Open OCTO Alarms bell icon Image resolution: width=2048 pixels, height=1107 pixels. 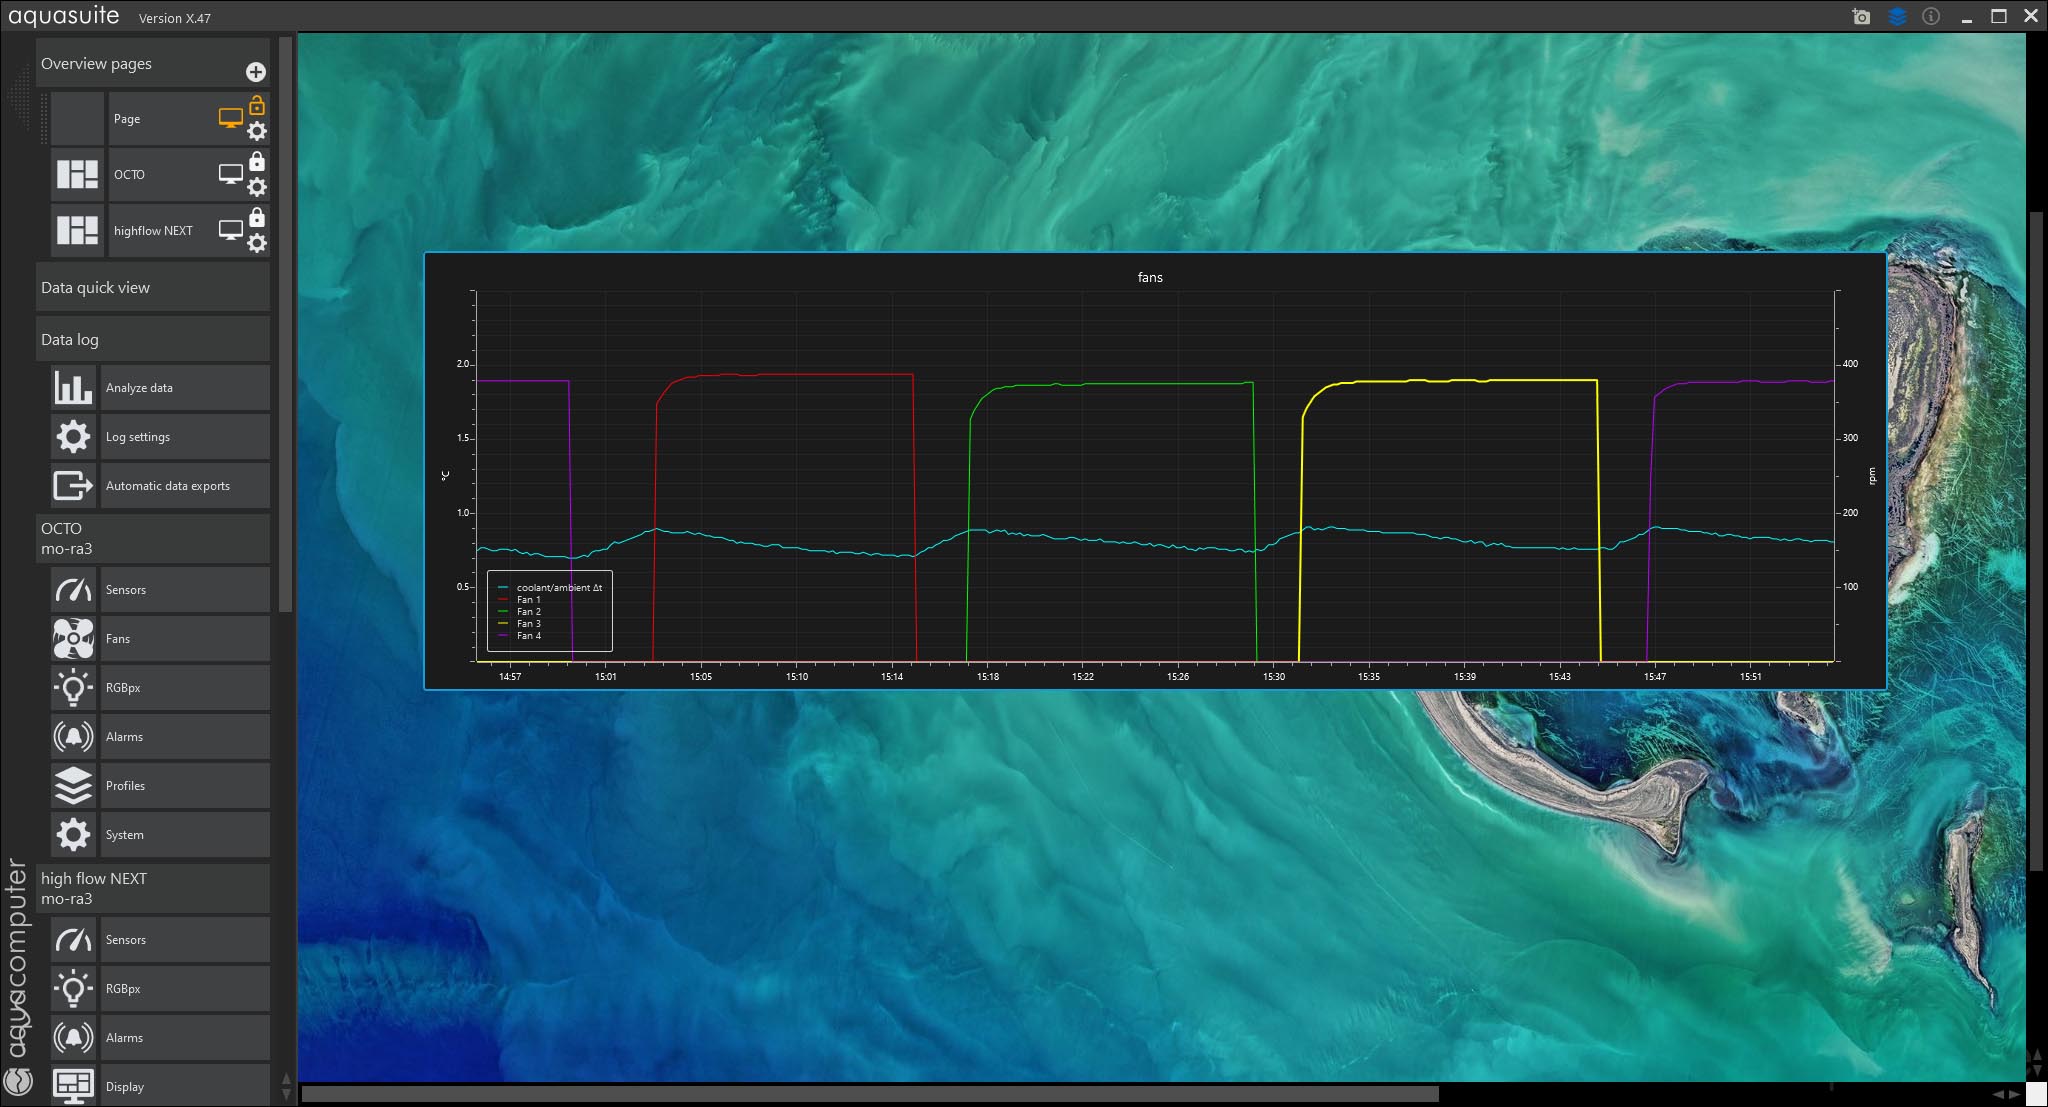coord(73,737)
